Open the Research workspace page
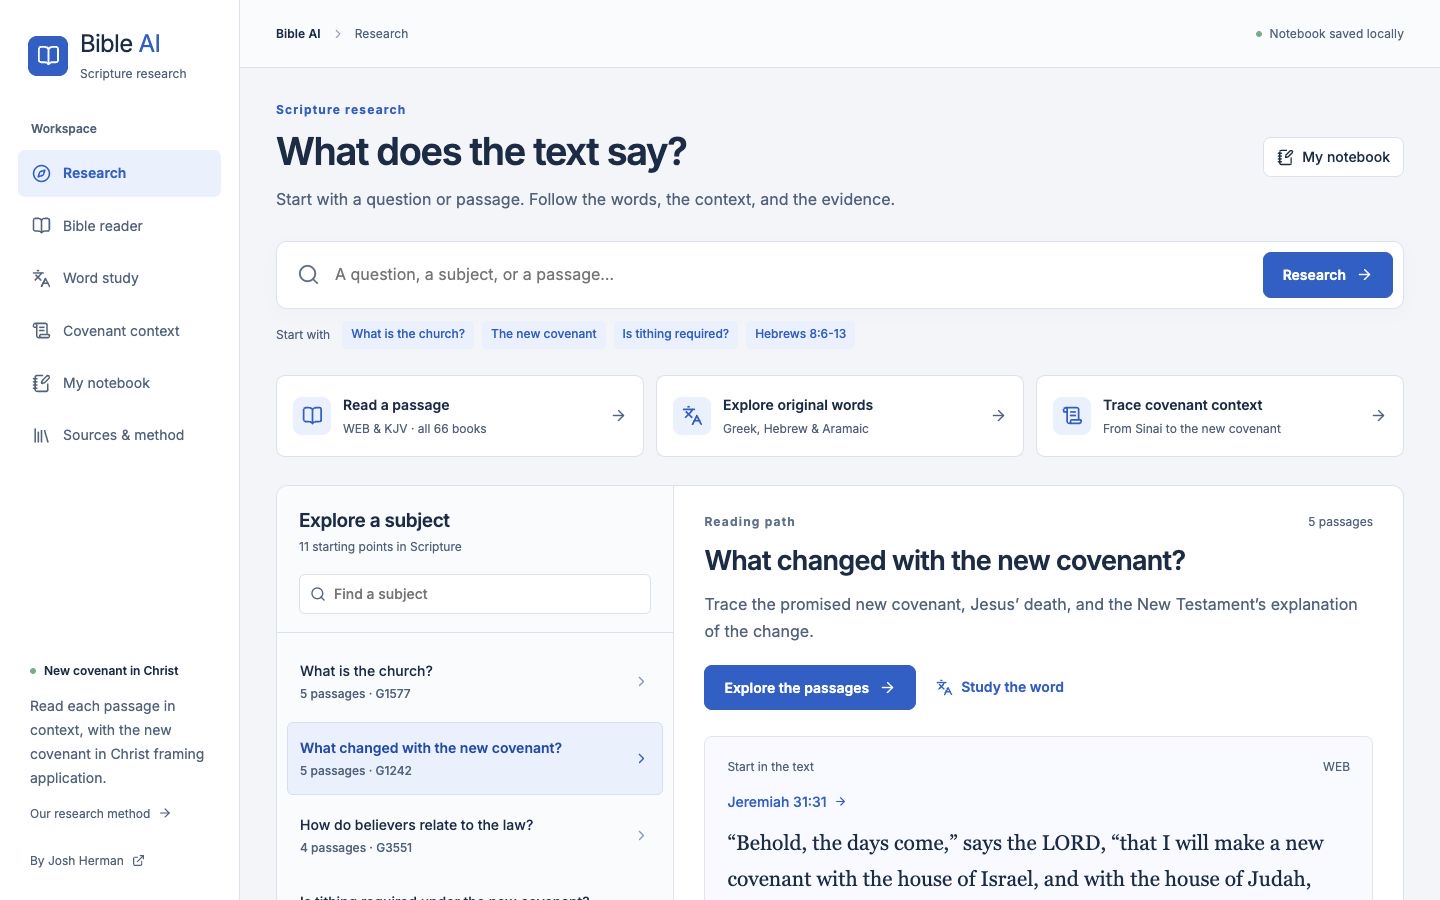The image size is (1440, 900). point(119,173)
